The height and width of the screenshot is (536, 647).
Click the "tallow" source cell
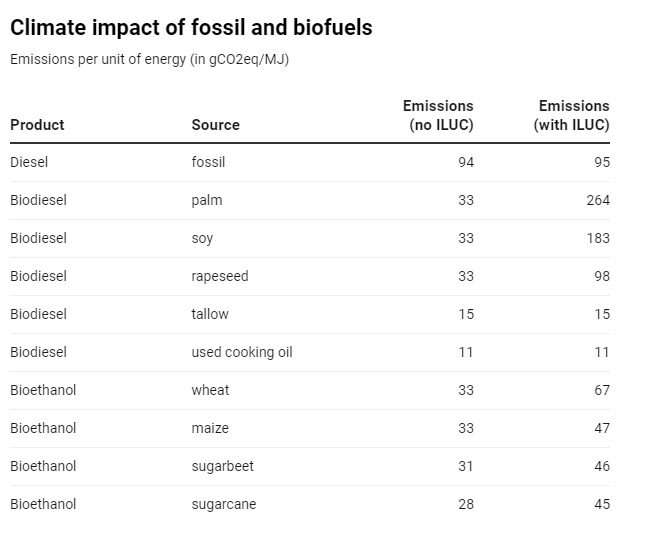point(210,314)
